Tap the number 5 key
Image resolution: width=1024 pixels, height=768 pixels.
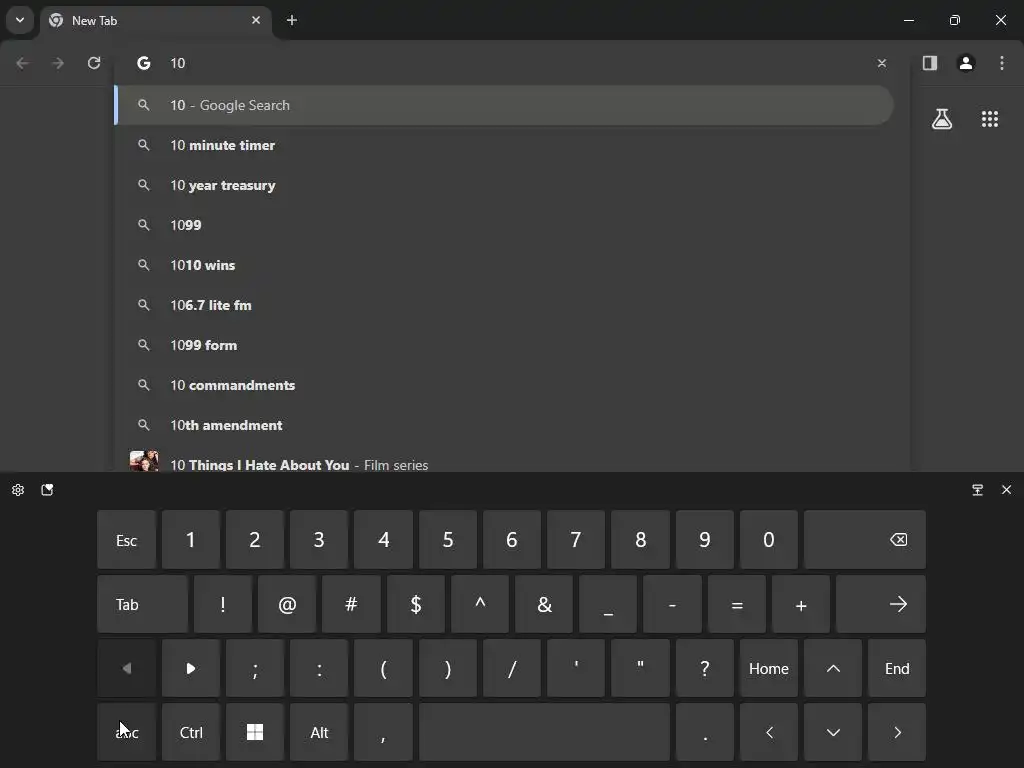point(447,539)
